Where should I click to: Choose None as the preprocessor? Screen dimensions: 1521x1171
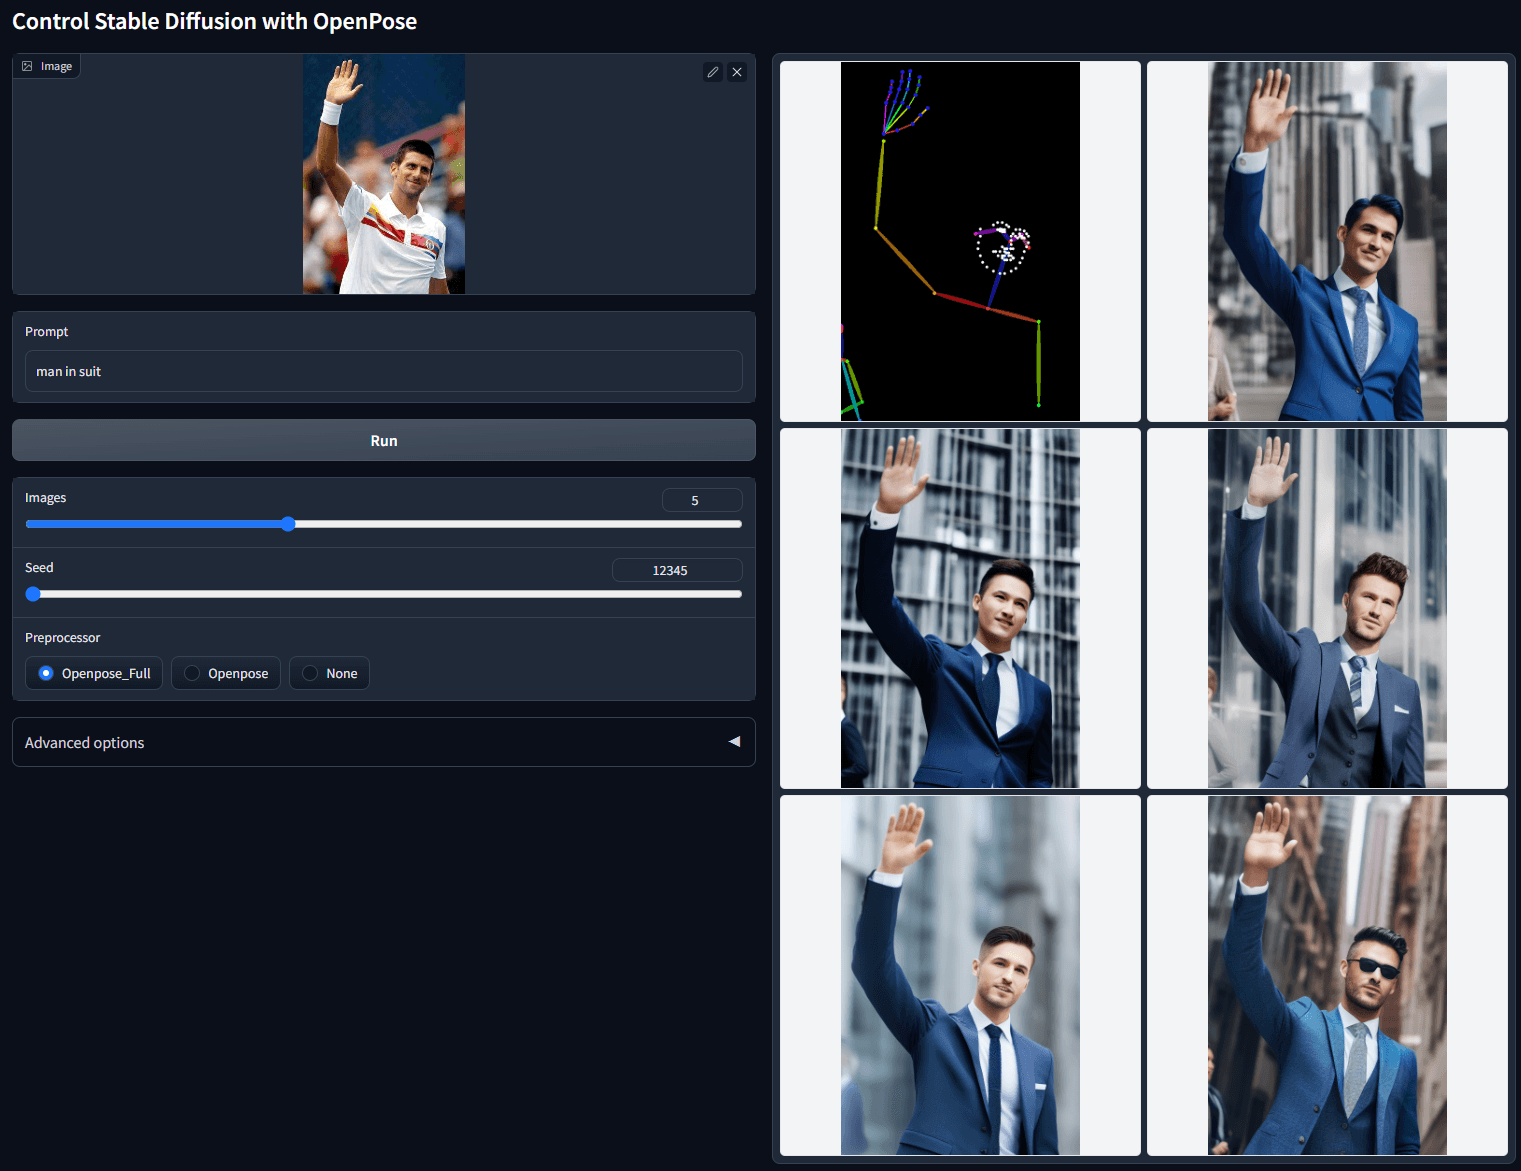click(329, 673)
